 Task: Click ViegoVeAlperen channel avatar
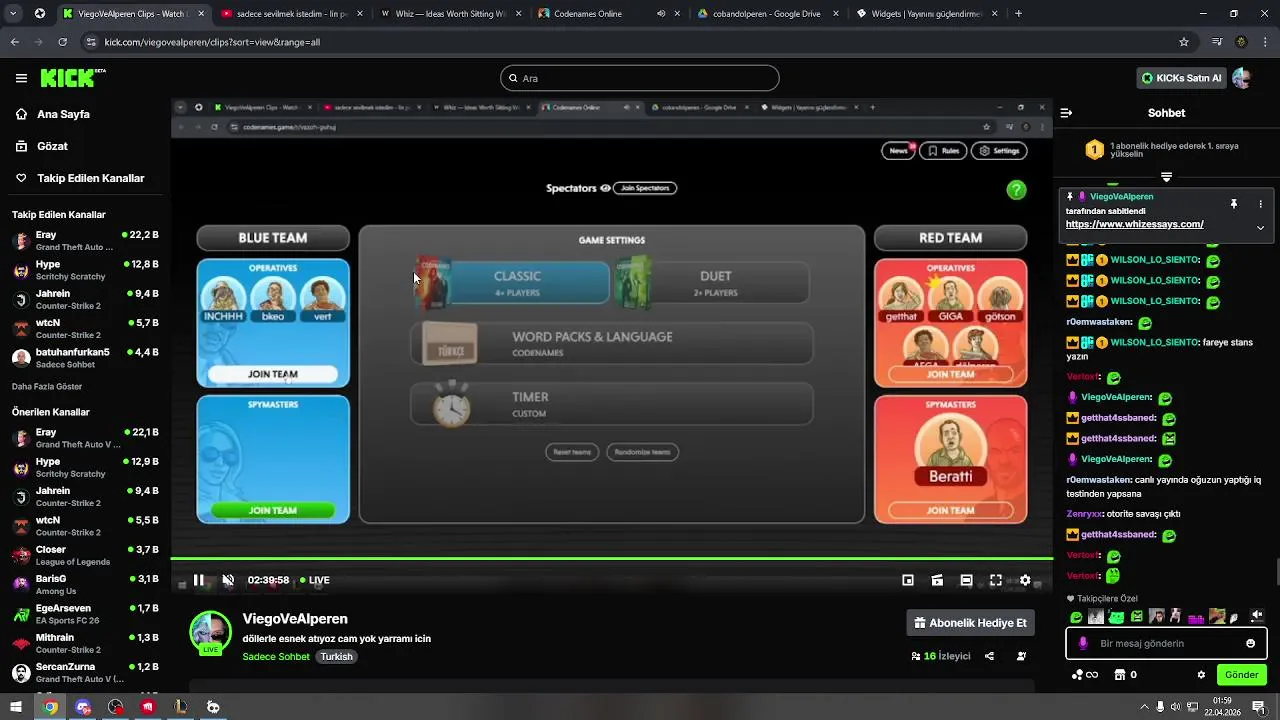(210, 633)
